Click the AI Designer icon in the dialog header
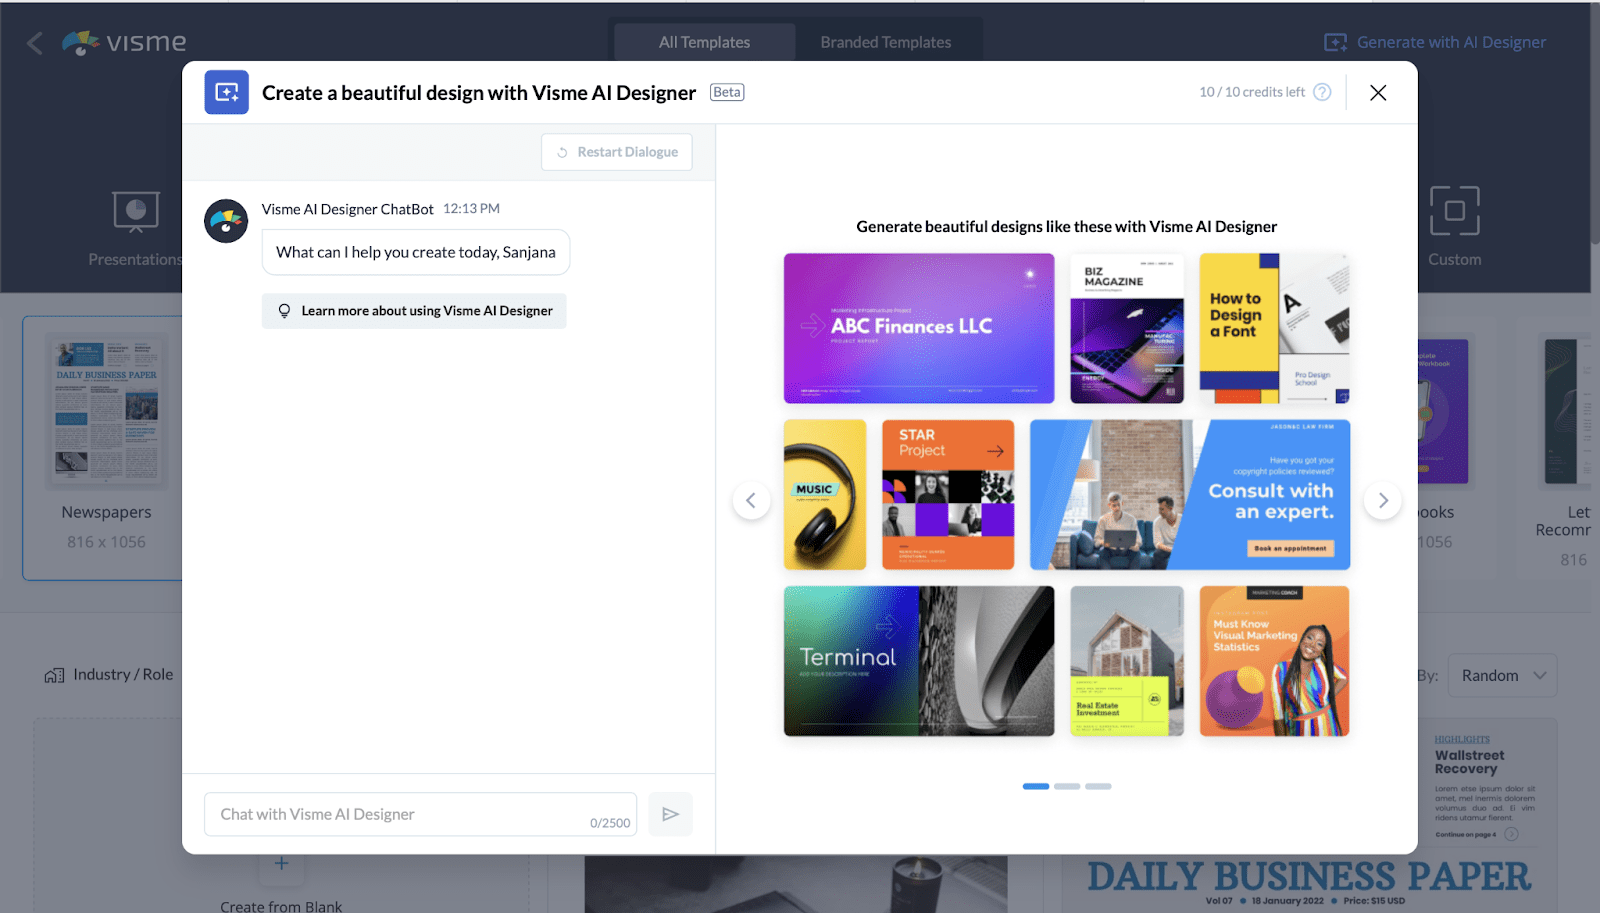The height and width of the screenshot is (913, 1600). [226, 91]
